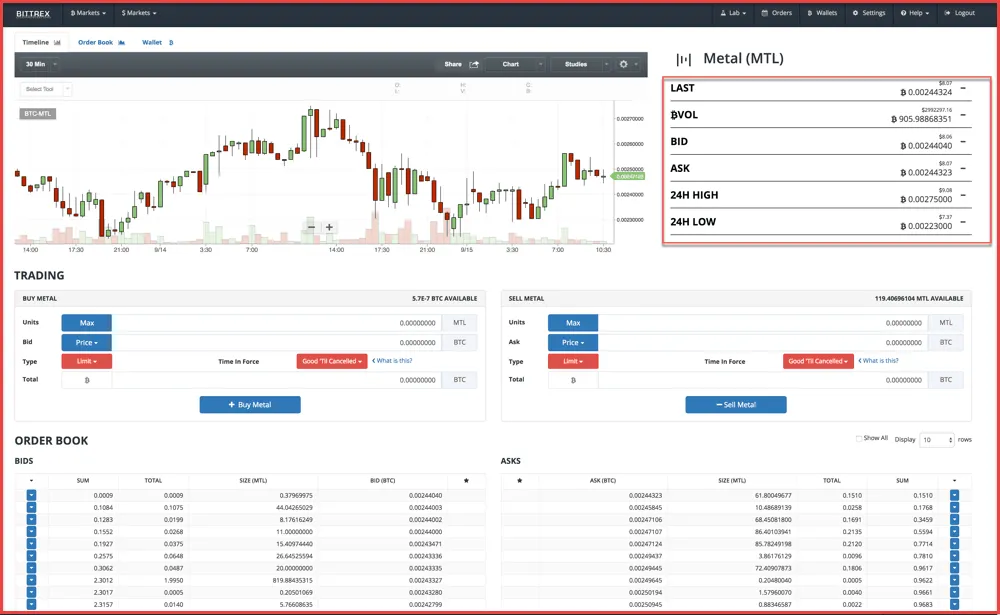Open the Dollar Markets menu

pos(138,13)
